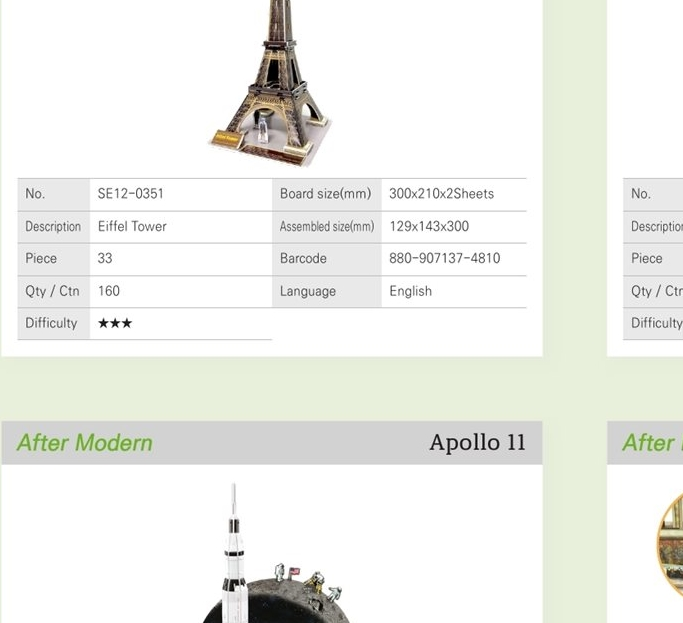Click the 'English' language value

point(410,291)
